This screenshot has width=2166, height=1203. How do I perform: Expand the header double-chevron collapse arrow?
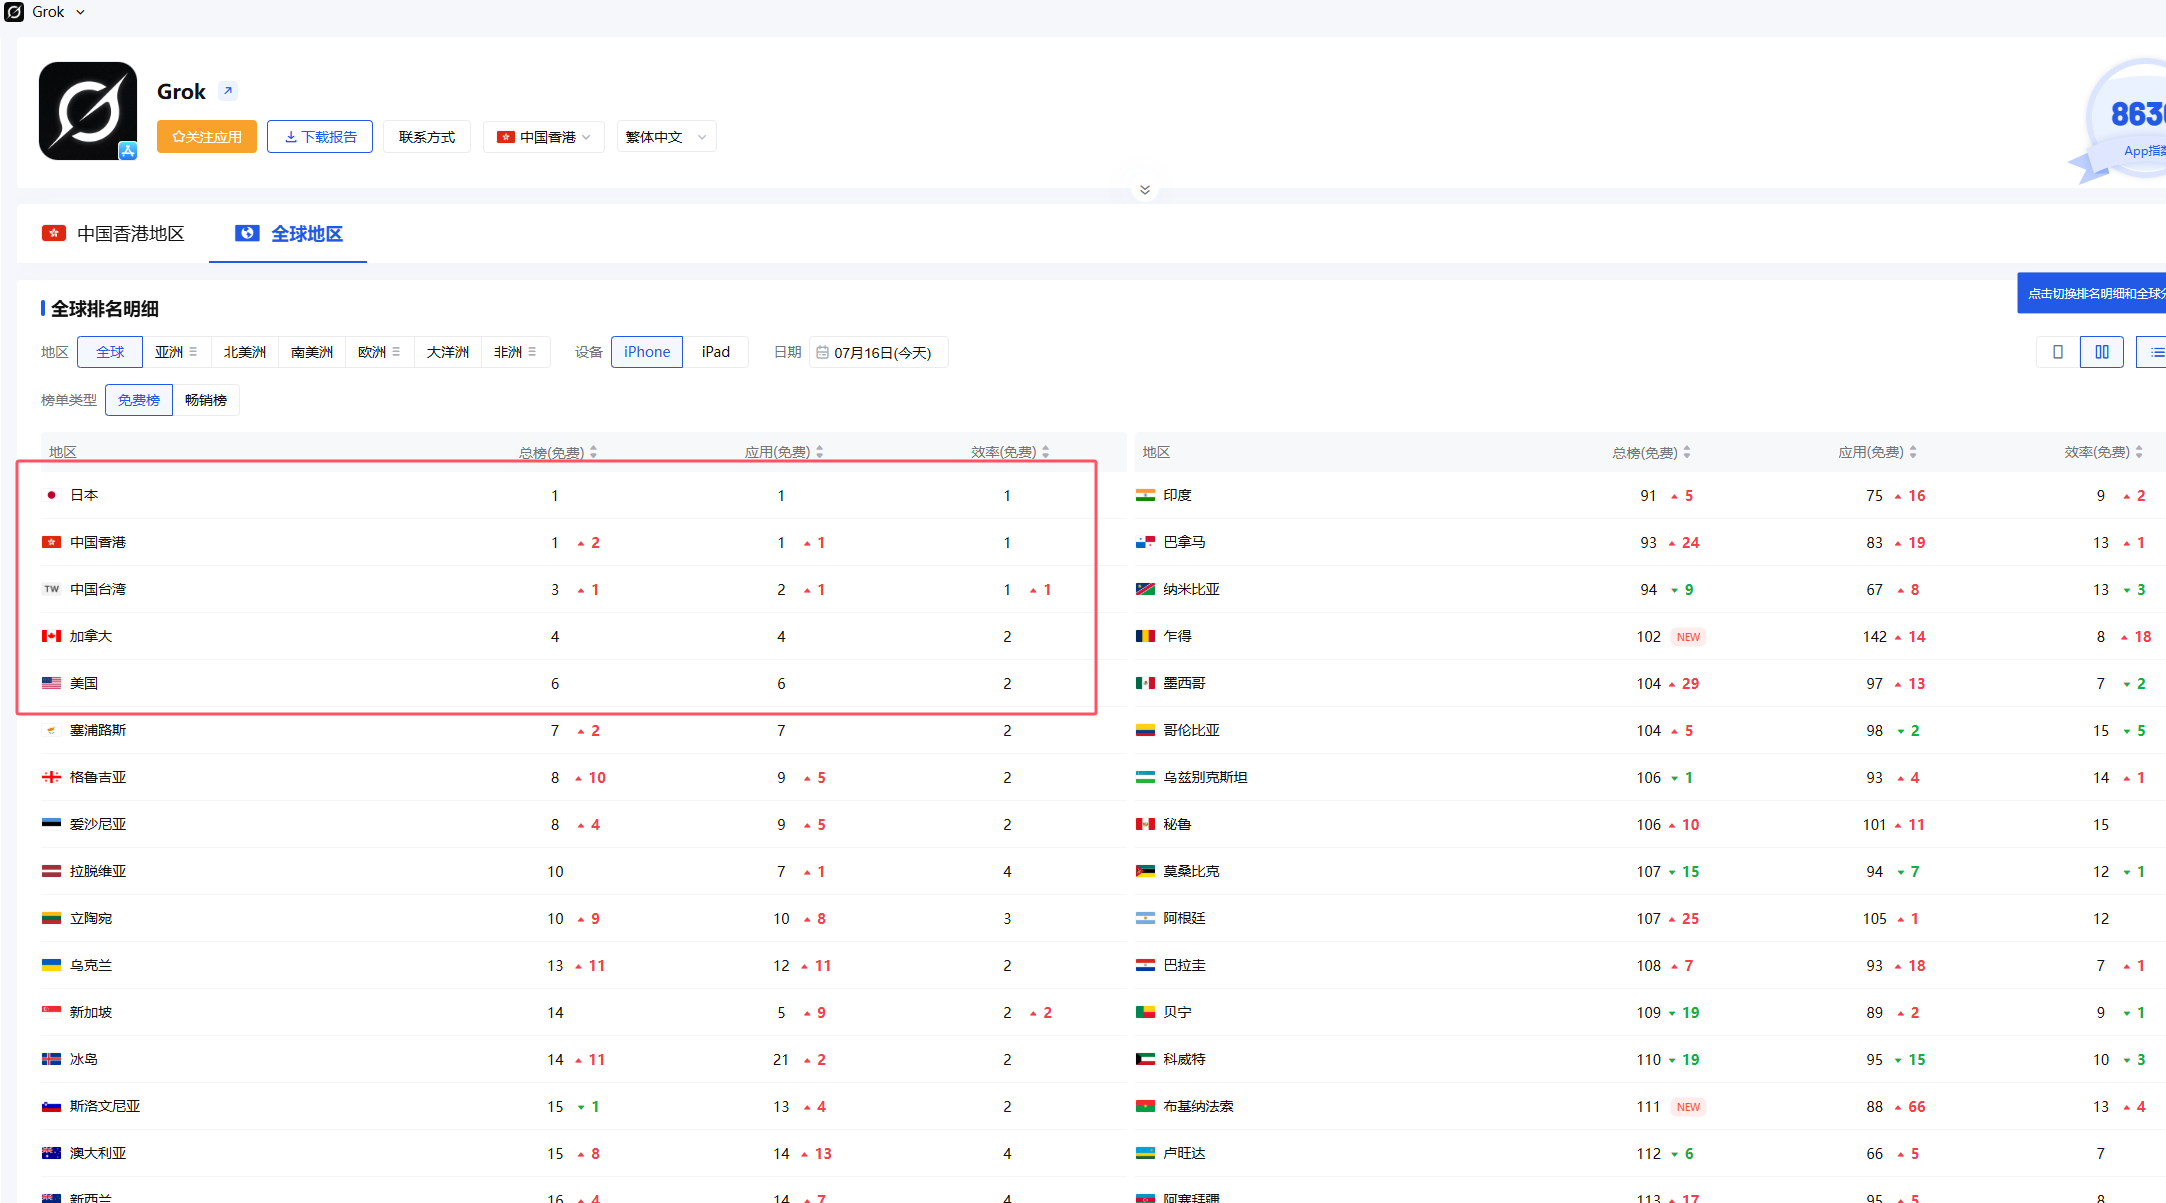point(1144,190)
